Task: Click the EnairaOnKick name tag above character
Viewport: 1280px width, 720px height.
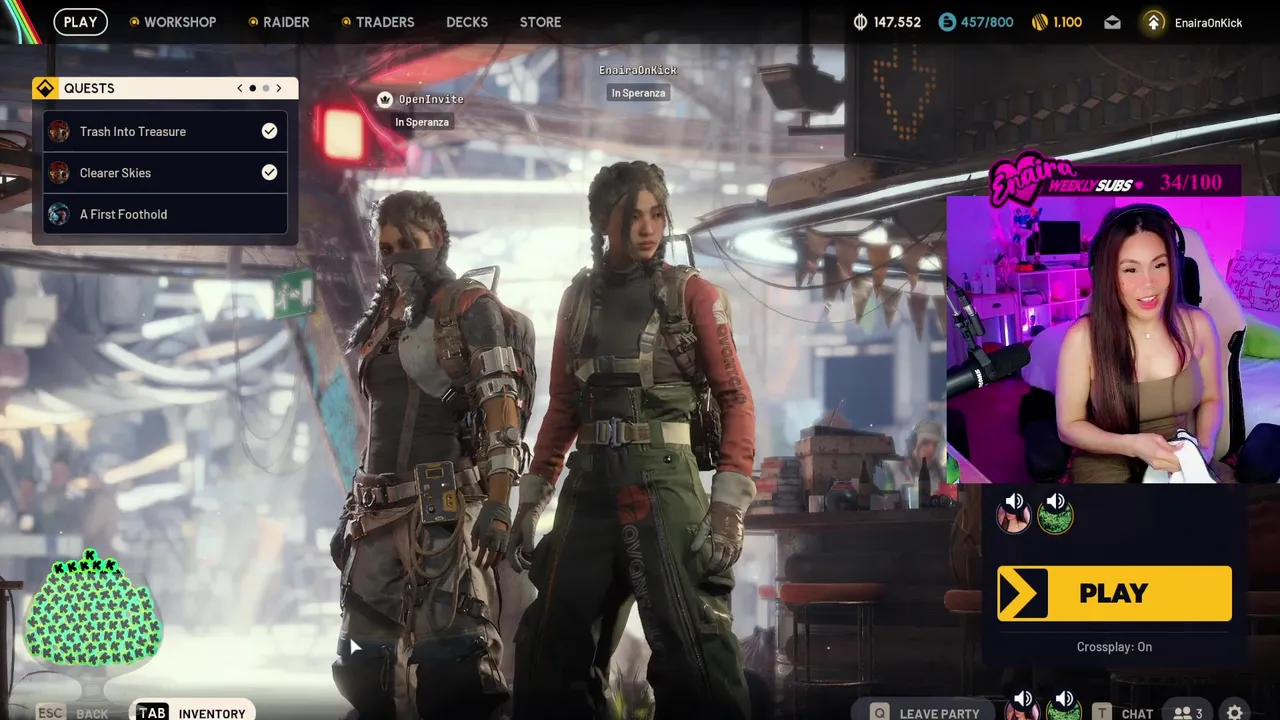Action: 638,70
